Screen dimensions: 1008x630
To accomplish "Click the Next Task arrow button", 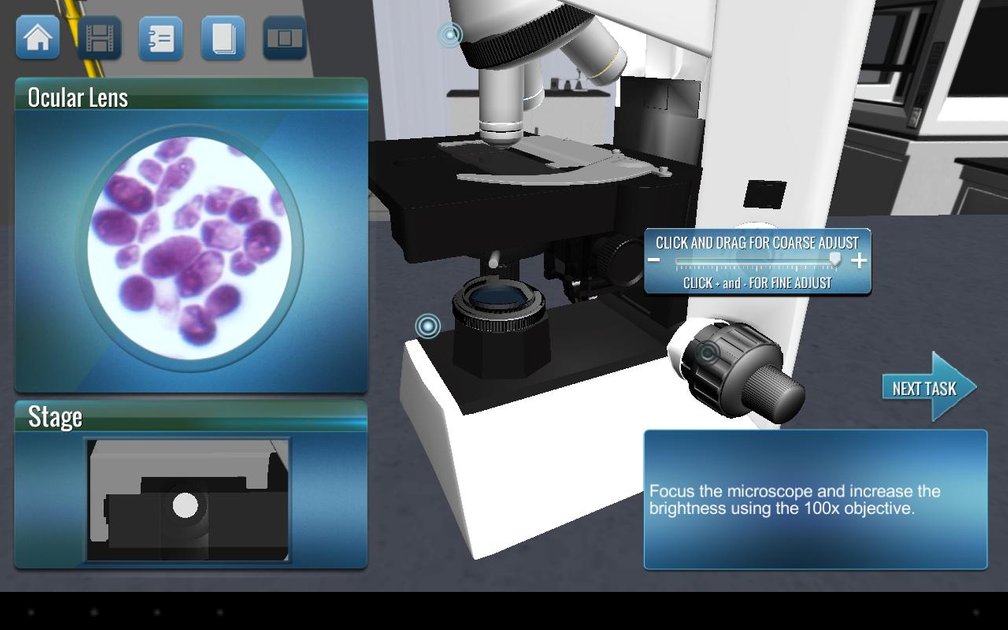I will click(x=929, y=387).
